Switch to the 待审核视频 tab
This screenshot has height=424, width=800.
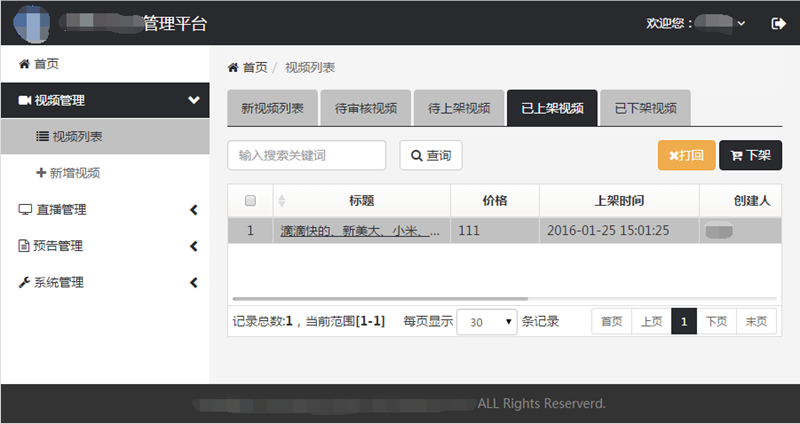click(366, 108)
